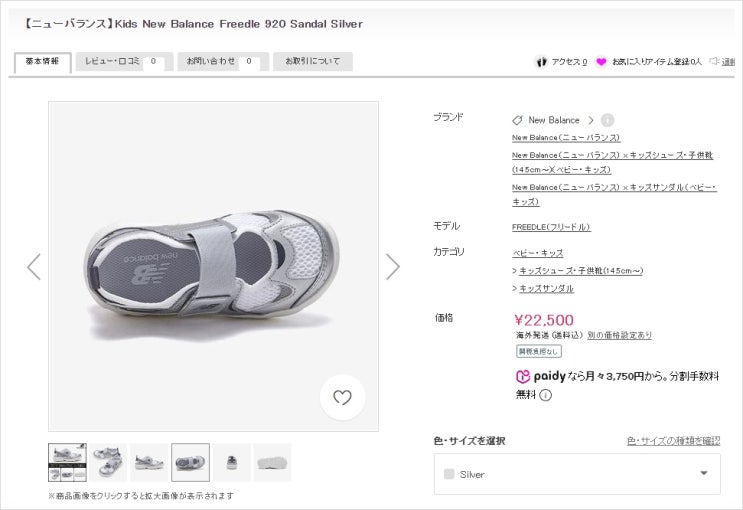Click the heart favorite button on product image
This screenshot has width=743, height=510.
point(342,397)
